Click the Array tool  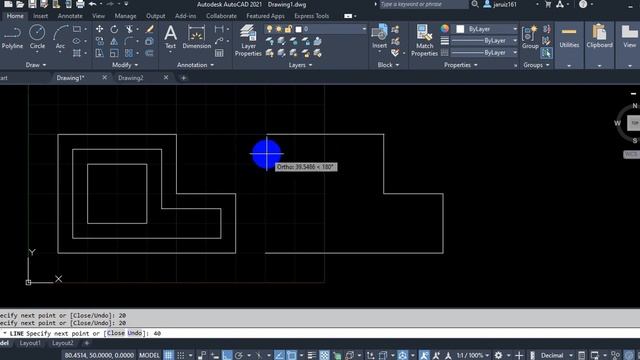click(129, 53)
